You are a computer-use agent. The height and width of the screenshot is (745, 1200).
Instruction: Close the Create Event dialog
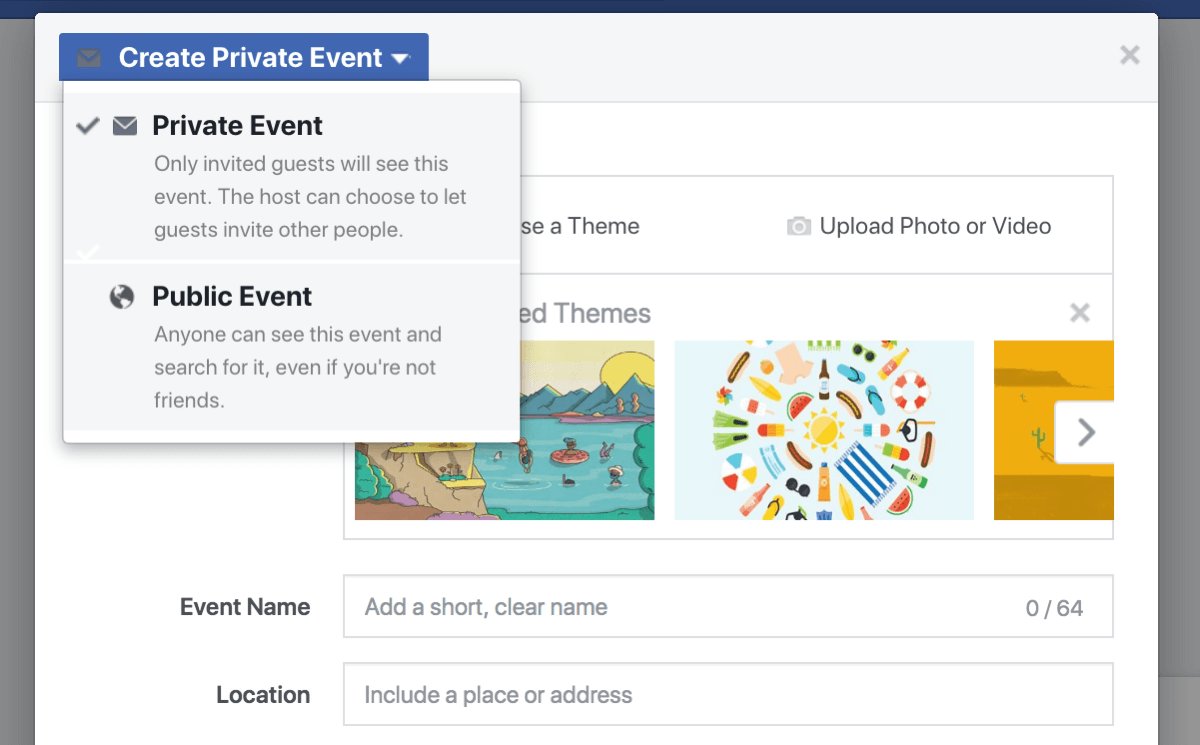pos(1130,55)
